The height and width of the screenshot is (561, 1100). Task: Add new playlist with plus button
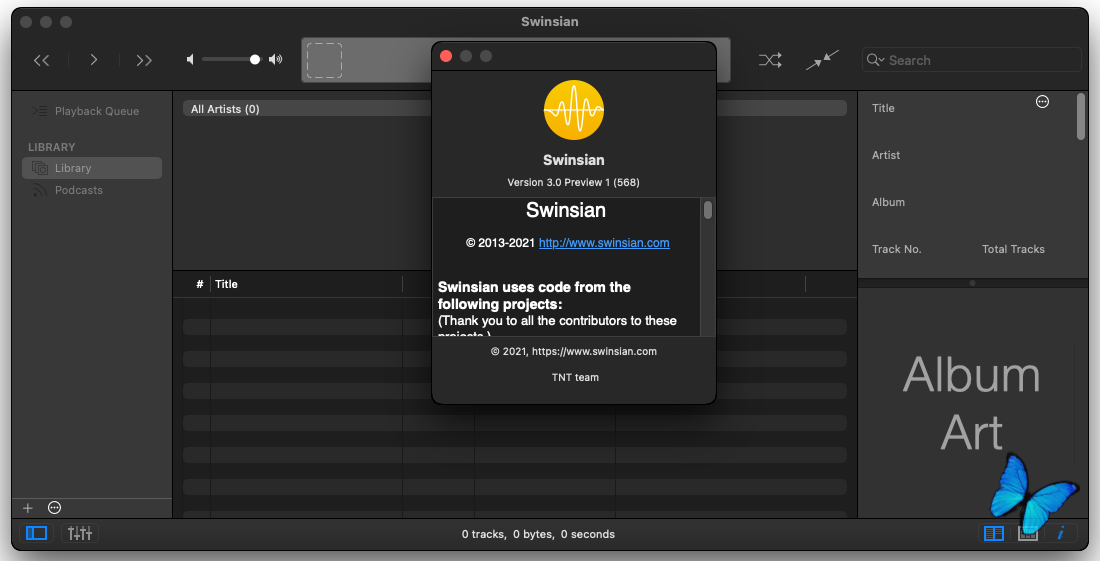click(x=28, y=508)
